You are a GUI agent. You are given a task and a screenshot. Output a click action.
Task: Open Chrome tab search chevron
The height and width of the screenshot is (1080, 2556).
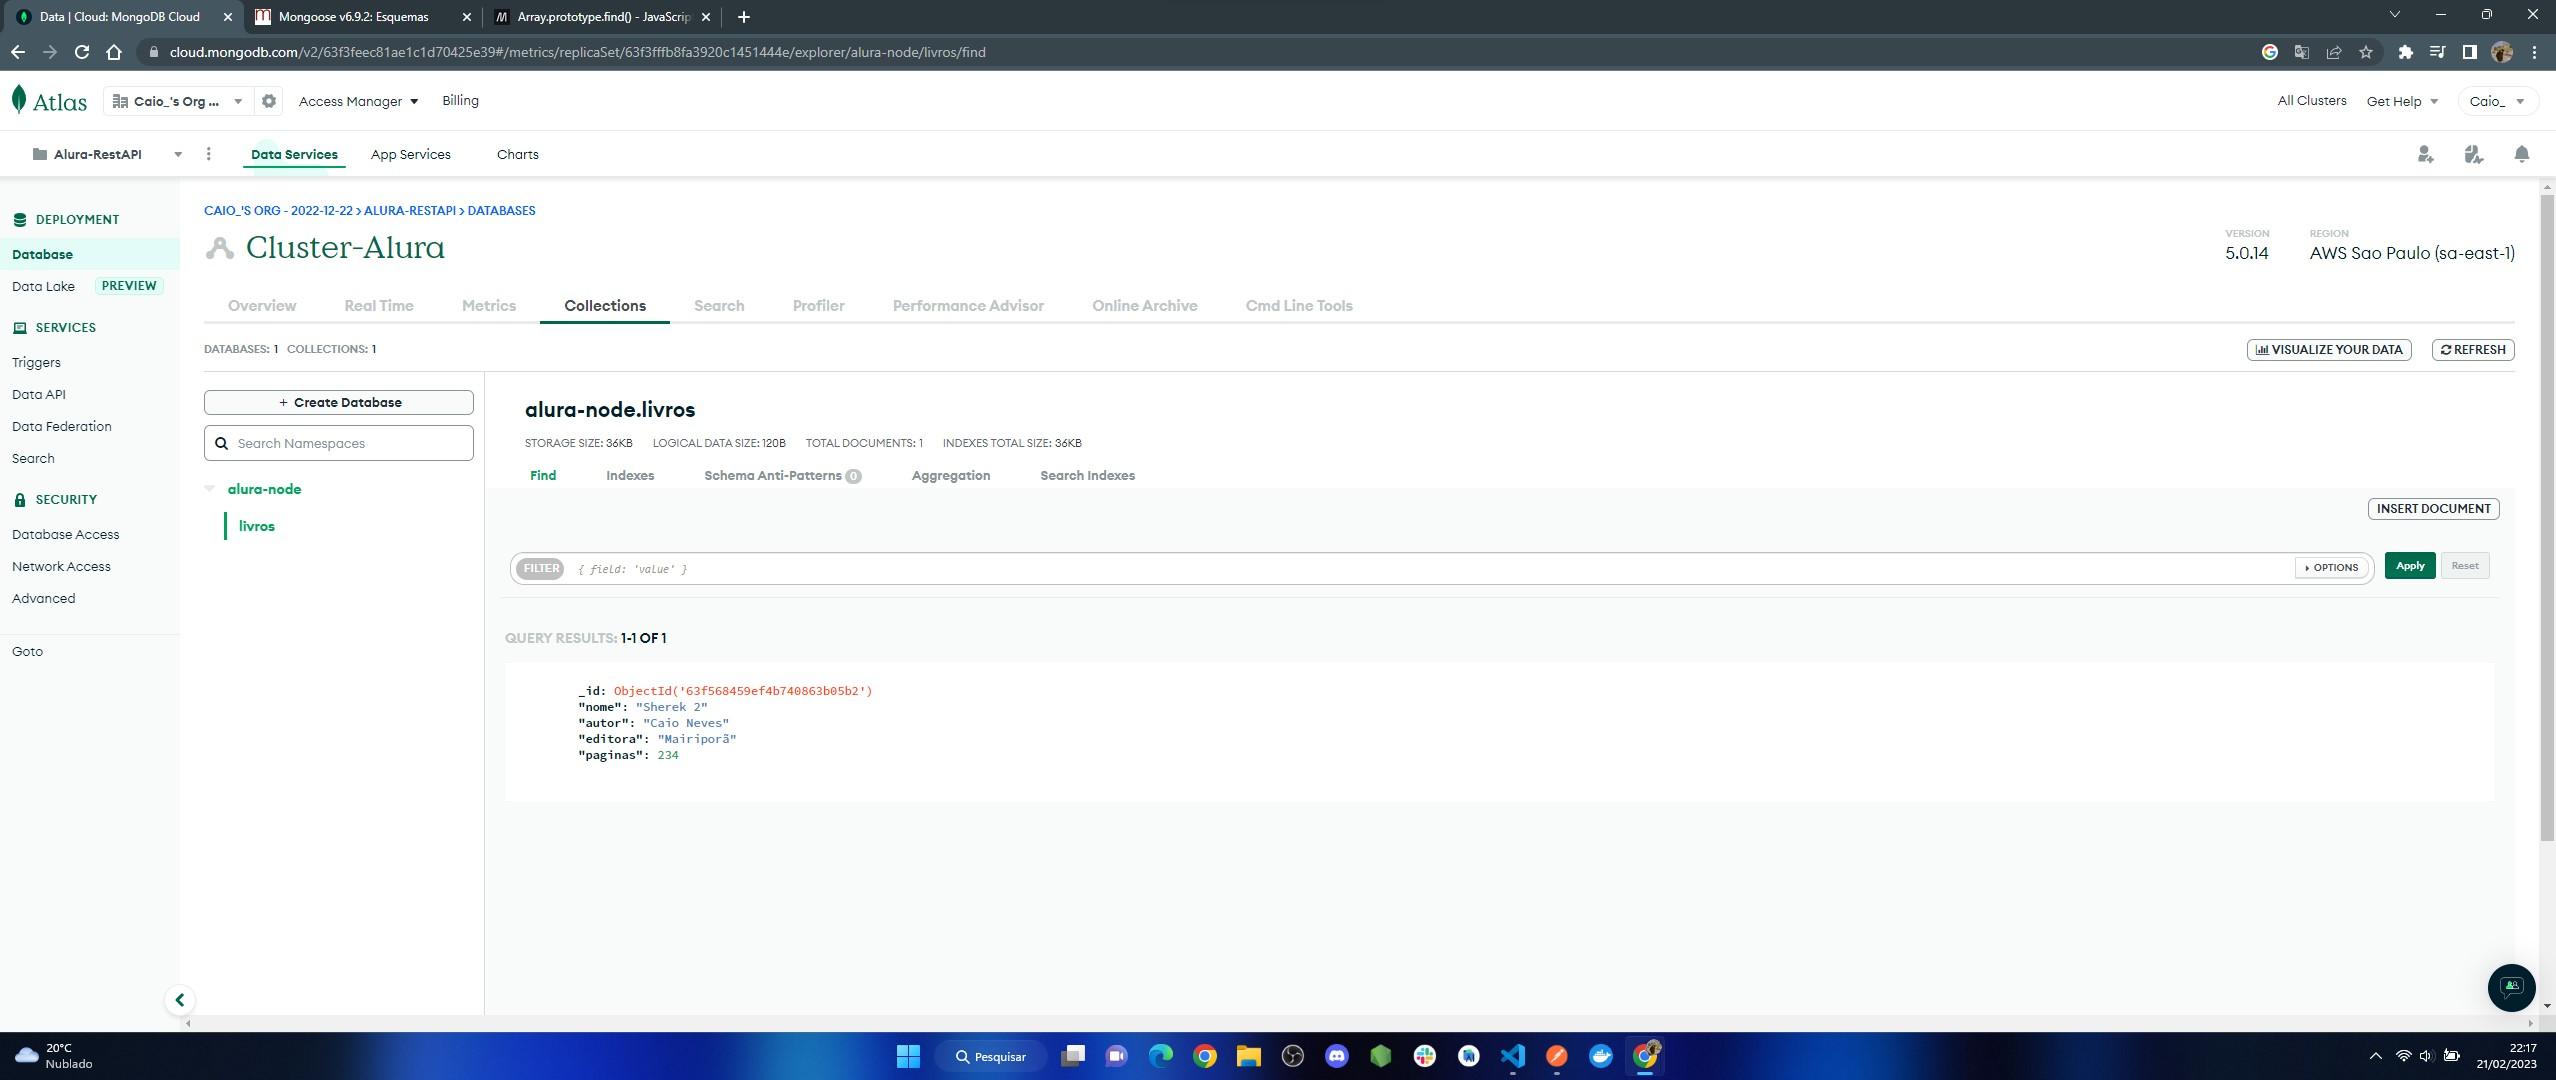point(2394,15)
